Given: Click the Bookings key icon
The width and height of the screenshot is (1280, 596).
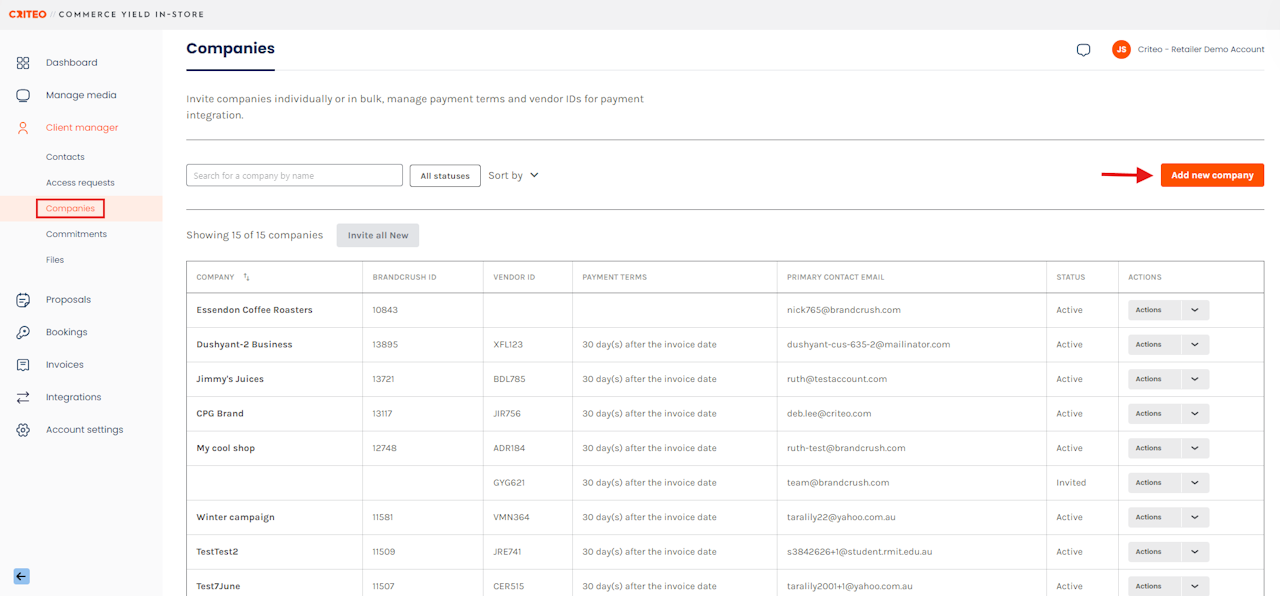Looking at the screenshot, I should 23,332.
